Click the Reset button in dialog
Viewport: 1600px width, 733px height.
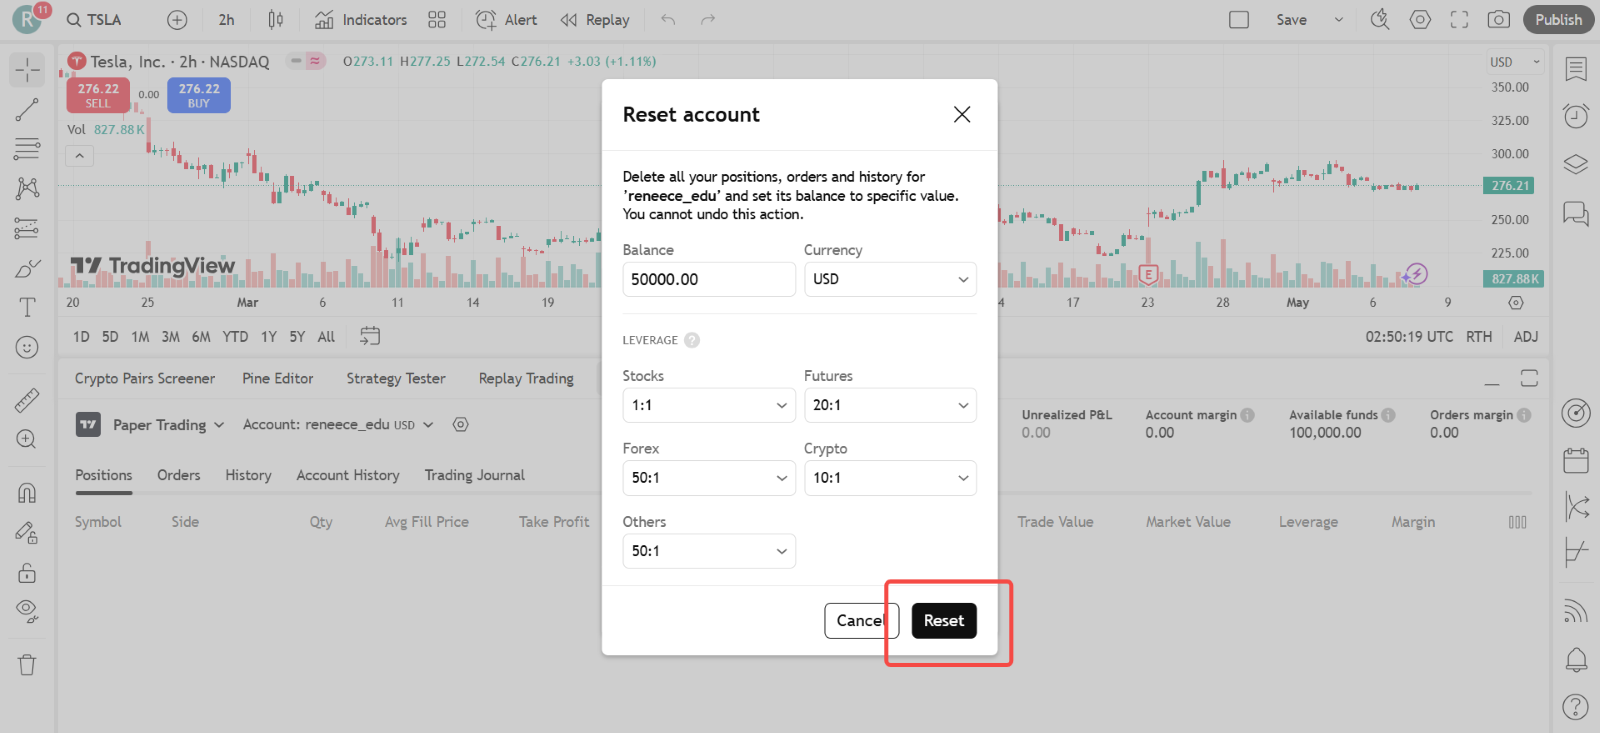click(x=943, y=621)
